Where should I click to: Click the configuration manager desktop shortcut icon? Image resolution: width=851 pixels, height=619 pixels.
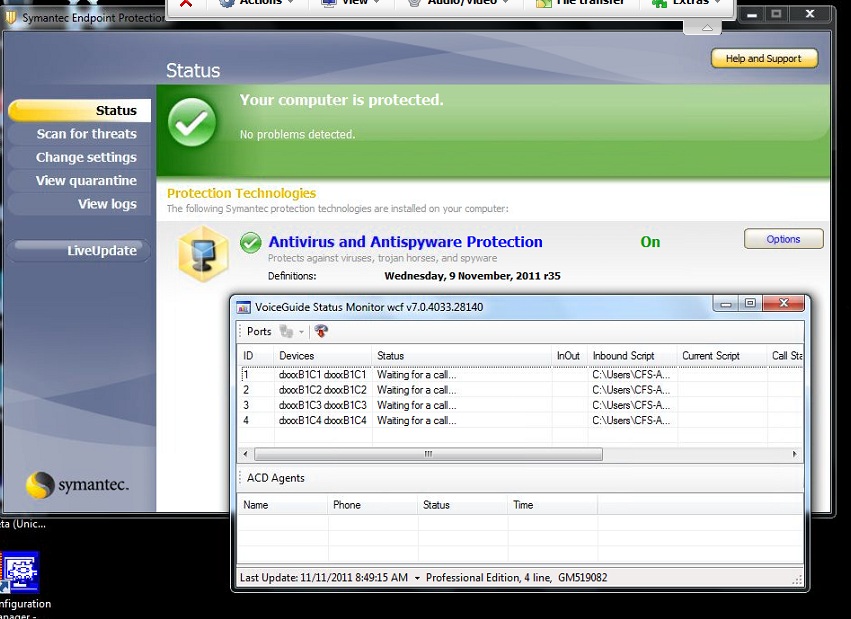click(x=20, y=573)
